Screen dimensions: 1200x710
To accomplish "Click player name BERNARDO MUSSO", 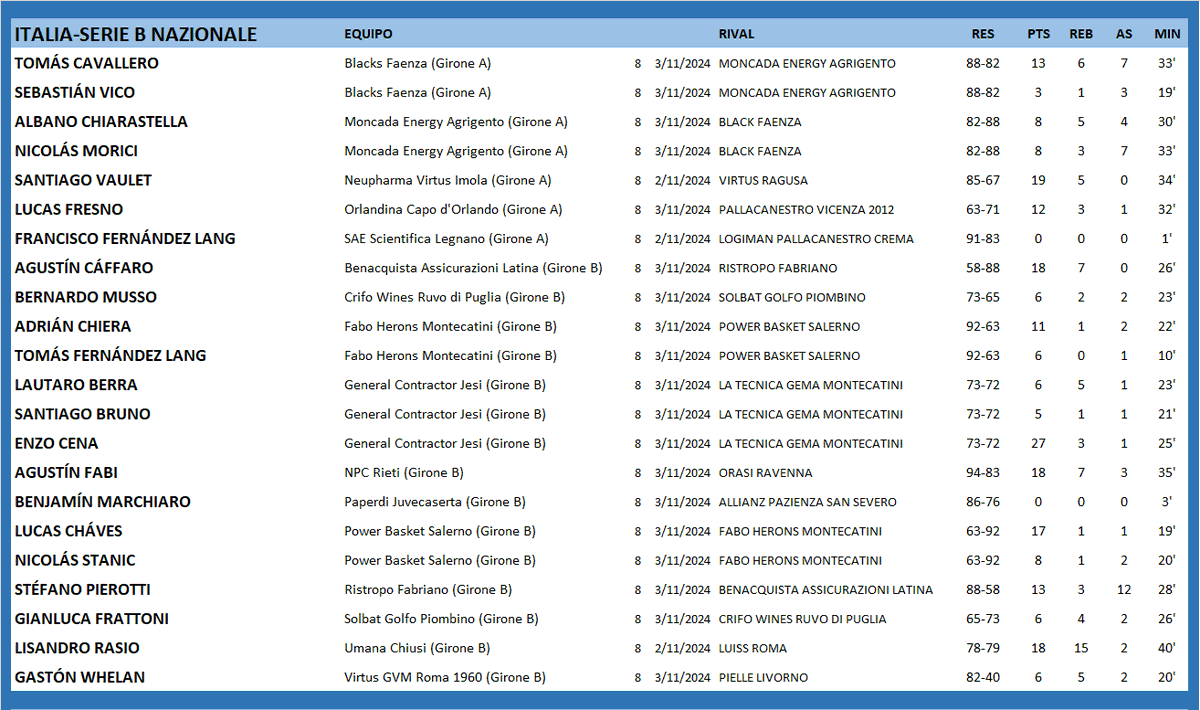I will pyautogui.click(x=86, y=297).
